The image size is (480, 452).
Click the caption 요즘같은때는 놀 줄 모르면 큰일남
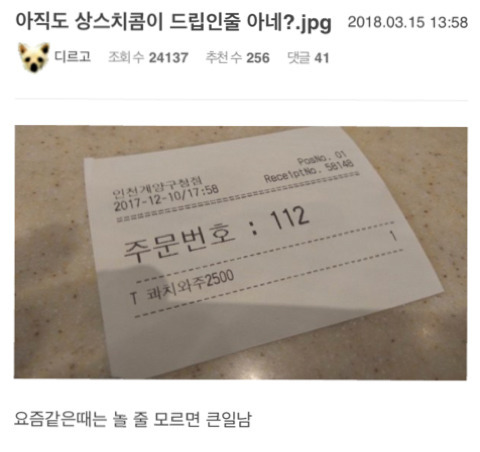pyautogui.click(x=133, y=419)
